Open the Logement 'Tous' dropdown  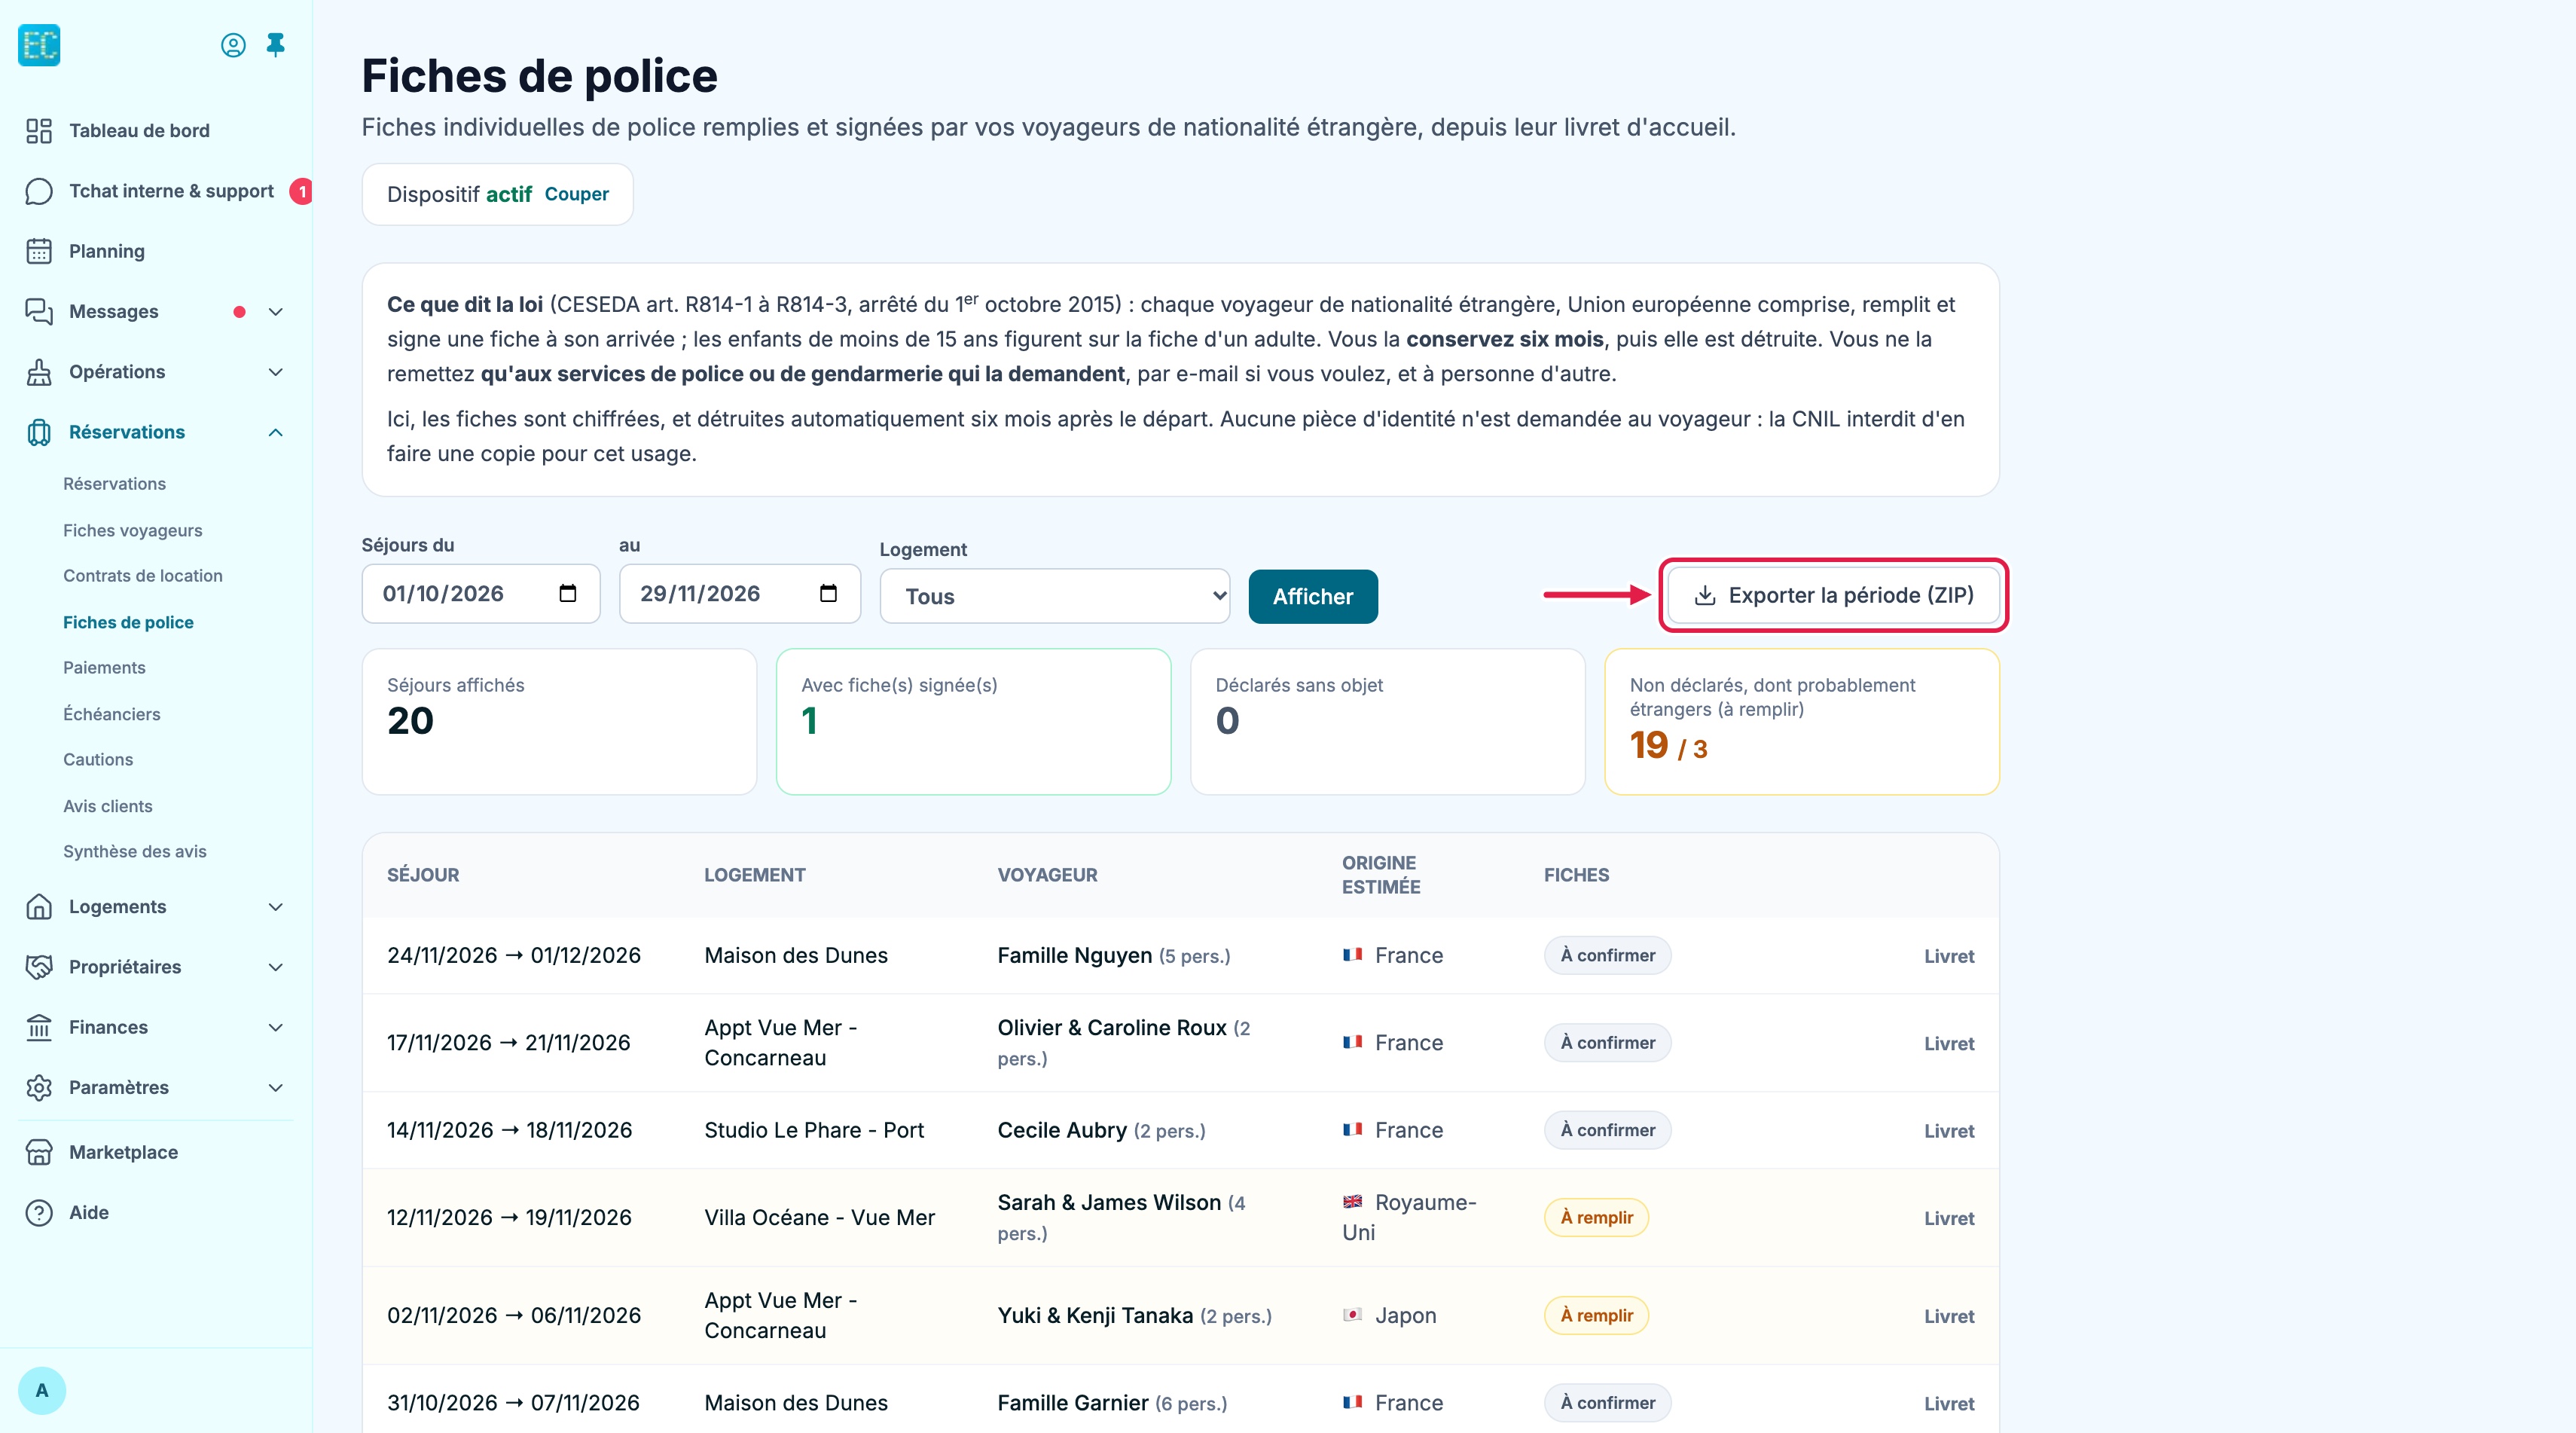(1055, 597)
